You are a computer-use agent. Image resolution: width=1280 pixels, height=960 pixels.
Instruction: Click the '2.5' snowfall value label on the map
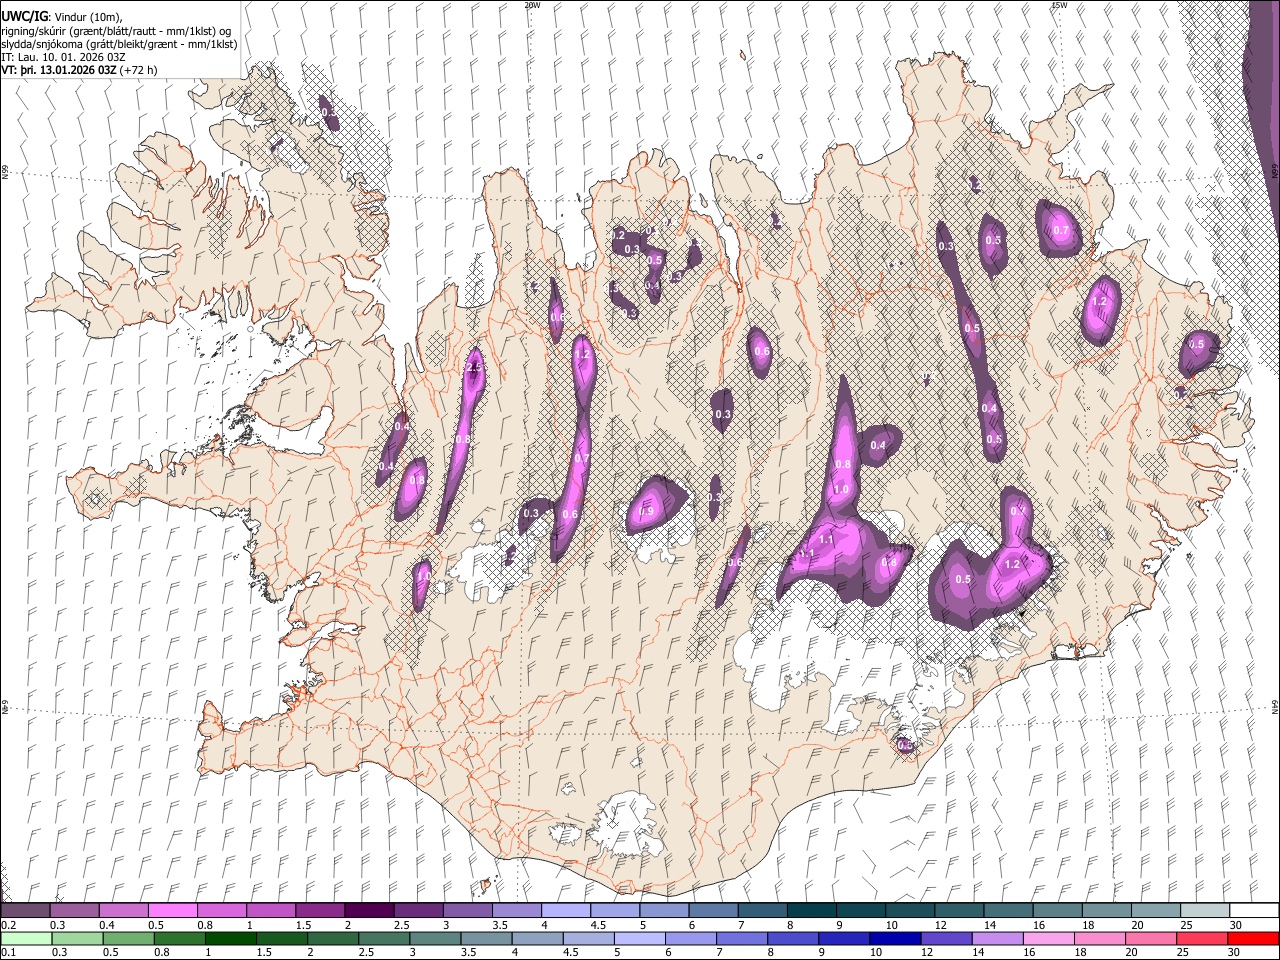[474, 368]
